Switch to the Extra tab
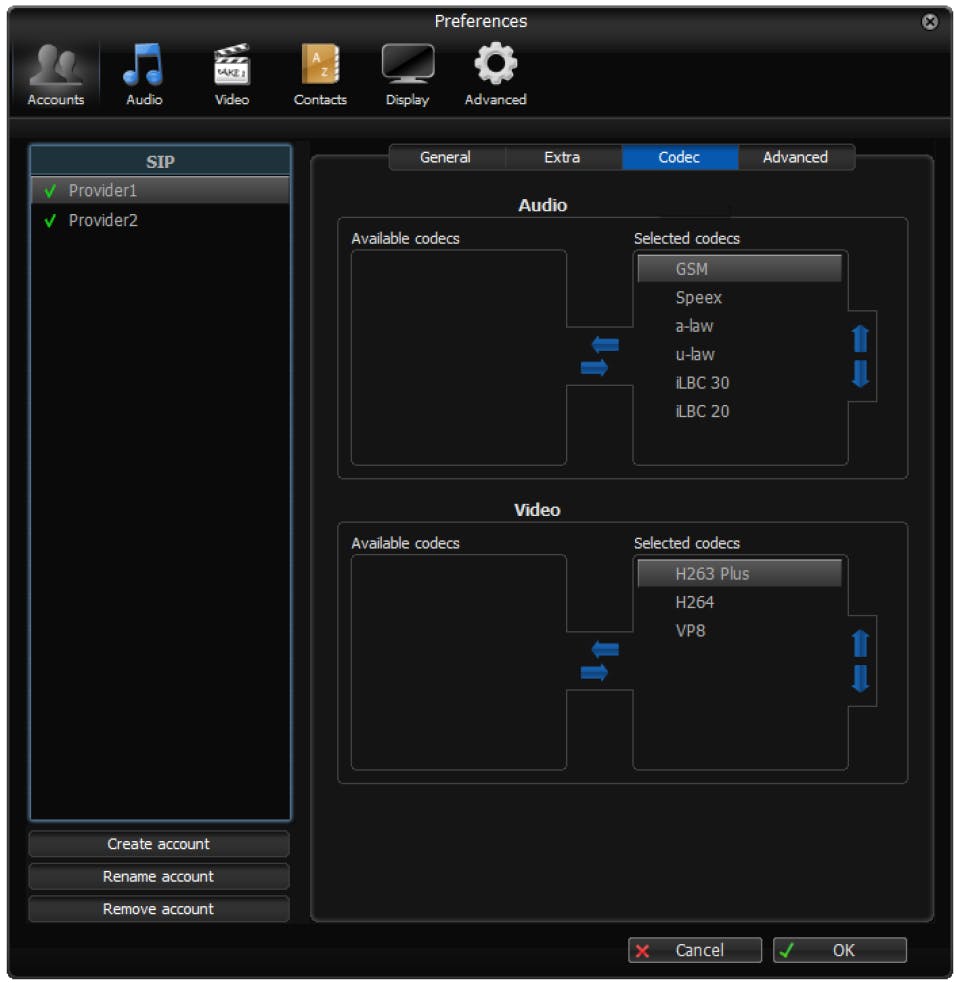This screenshot has height=986, width=960. [x=563, y=157]
